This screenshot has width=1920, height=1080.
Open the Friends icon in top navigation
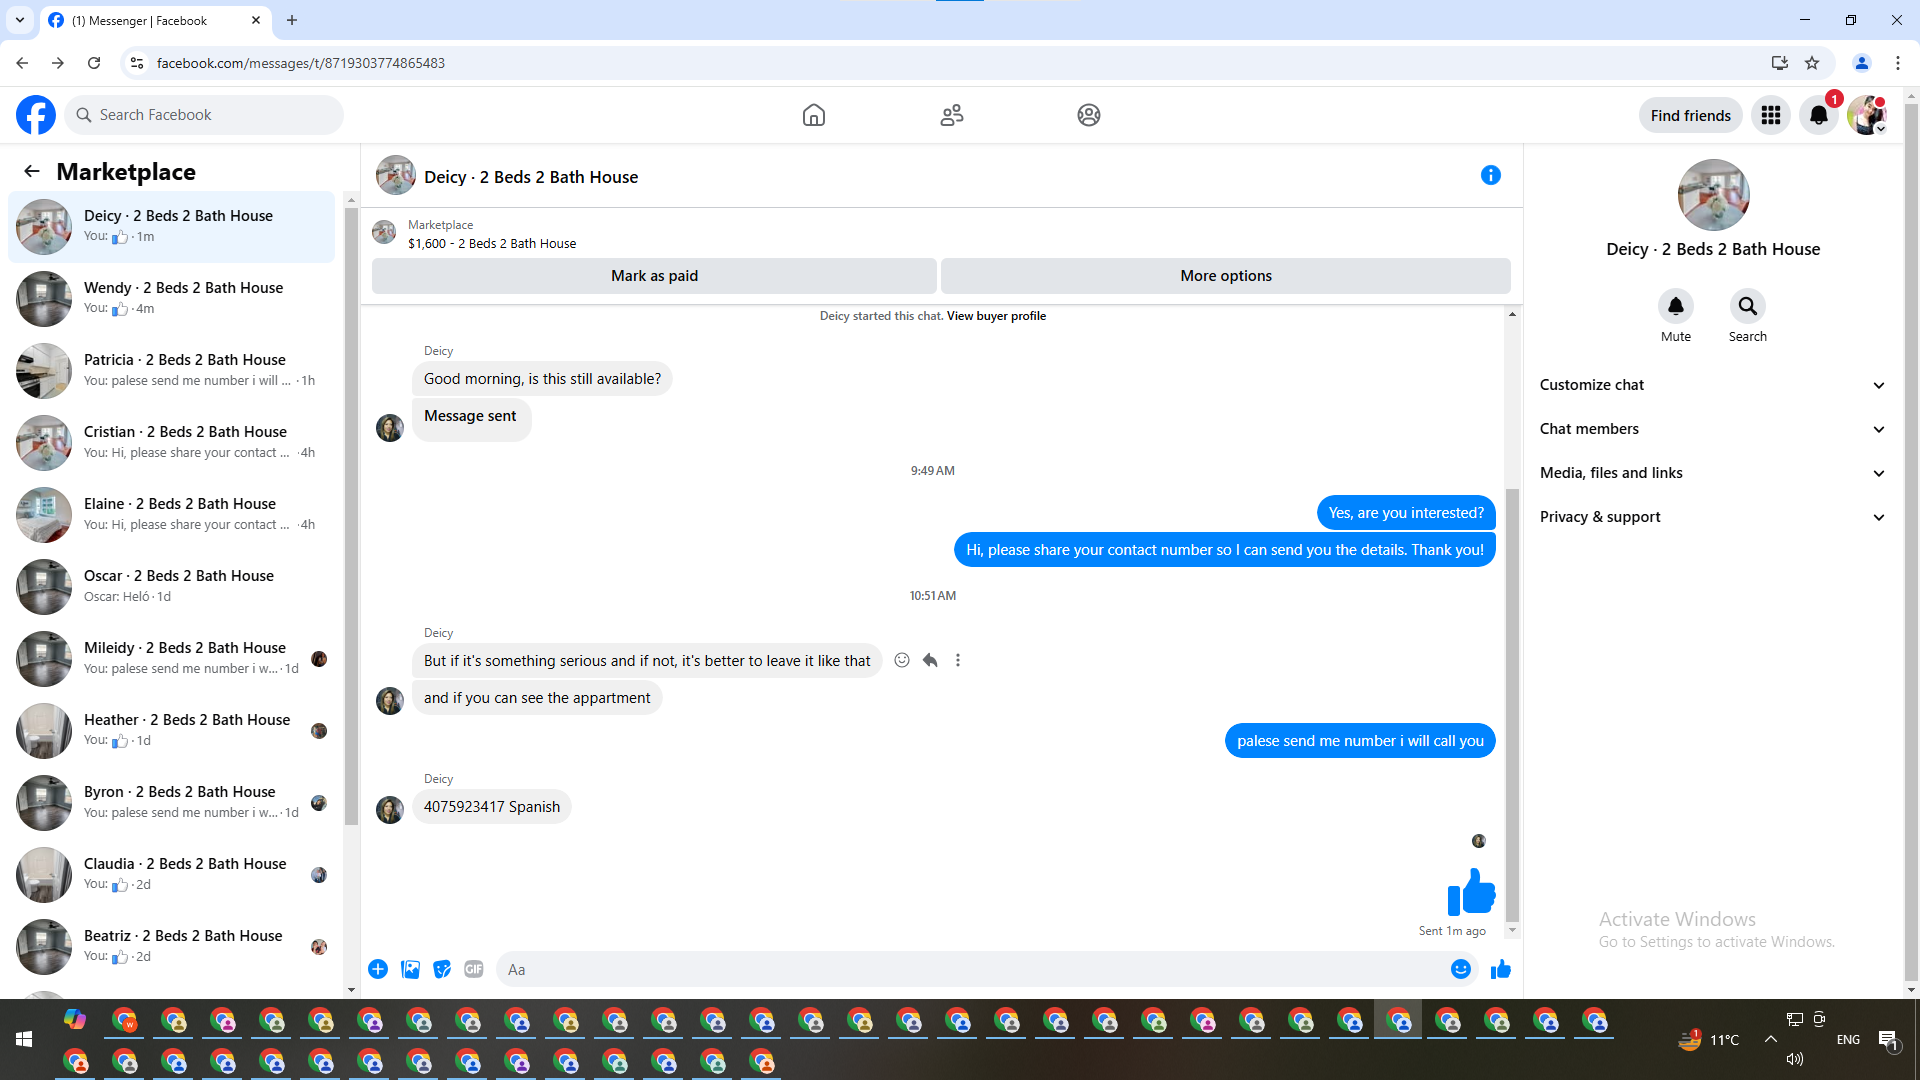coord(952,115)
